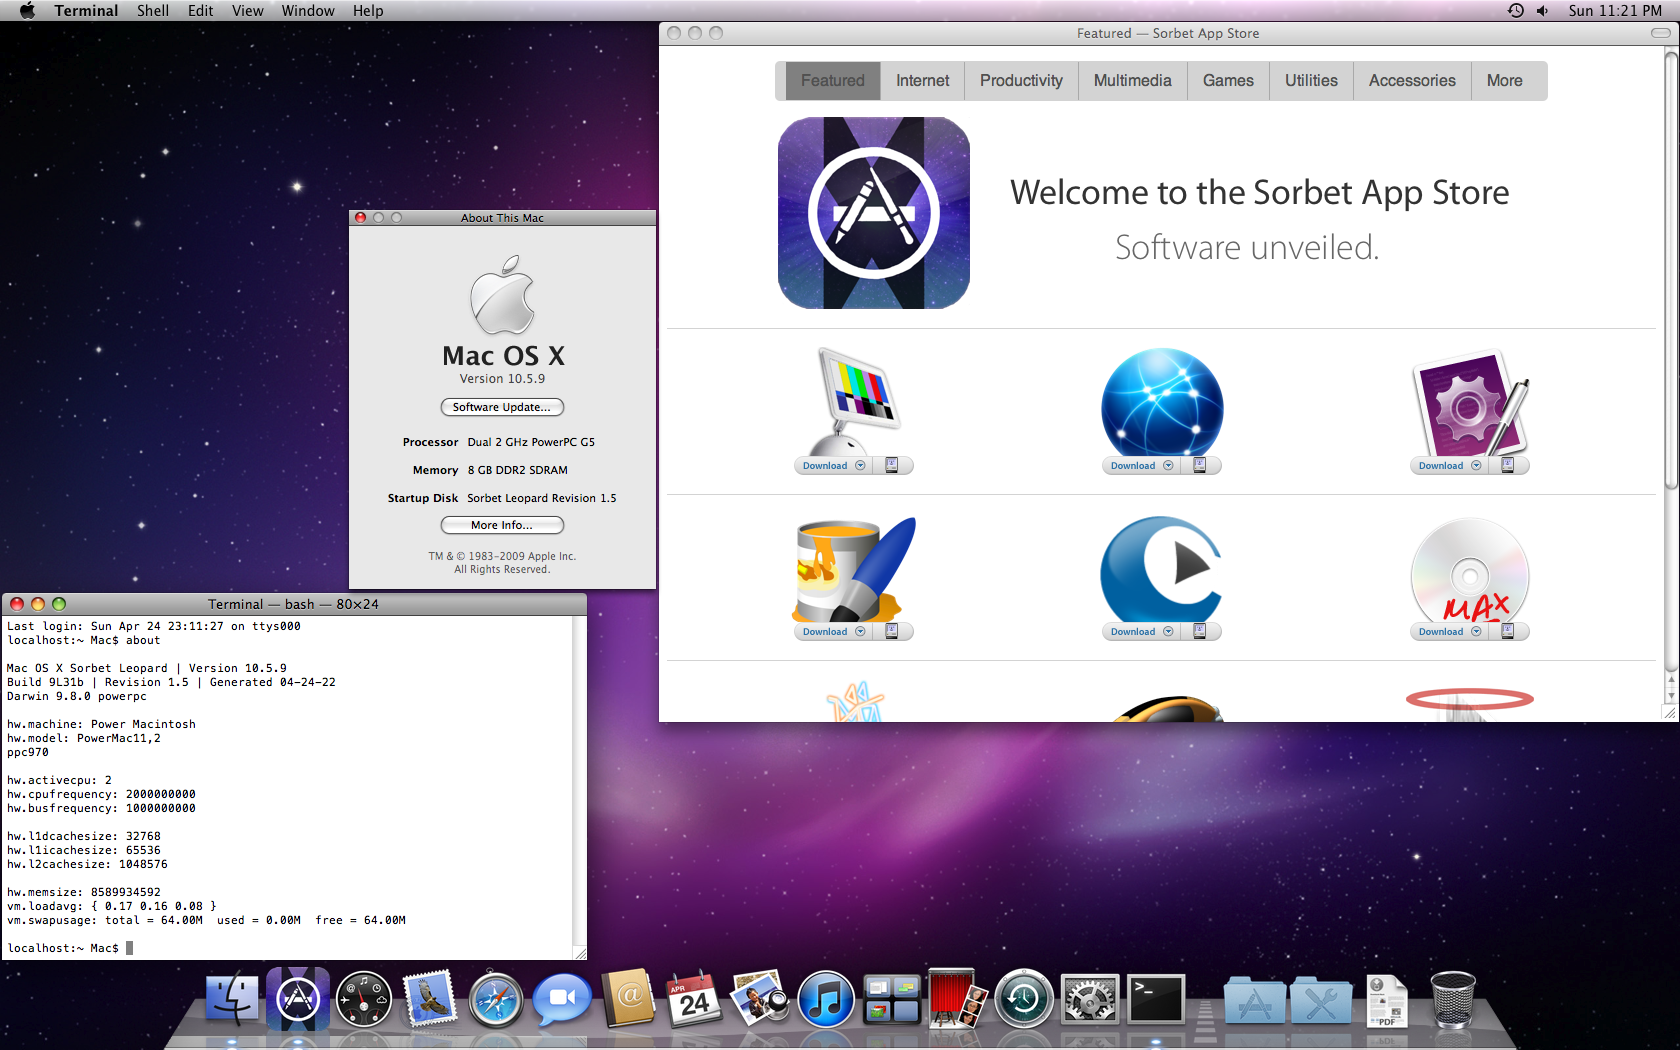Switch to the Games tab
The image size is (1680, 1050).
coord(1228,81)
